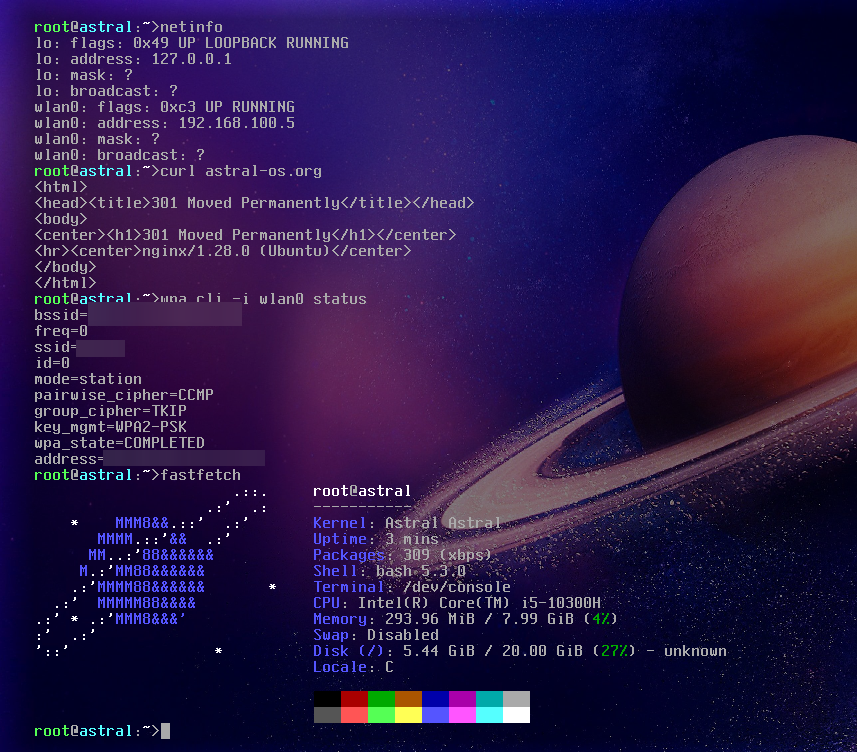Select the "Shell: bash 5.3.0" line
The image size is (857, 752).
click(x=389, y=571)
